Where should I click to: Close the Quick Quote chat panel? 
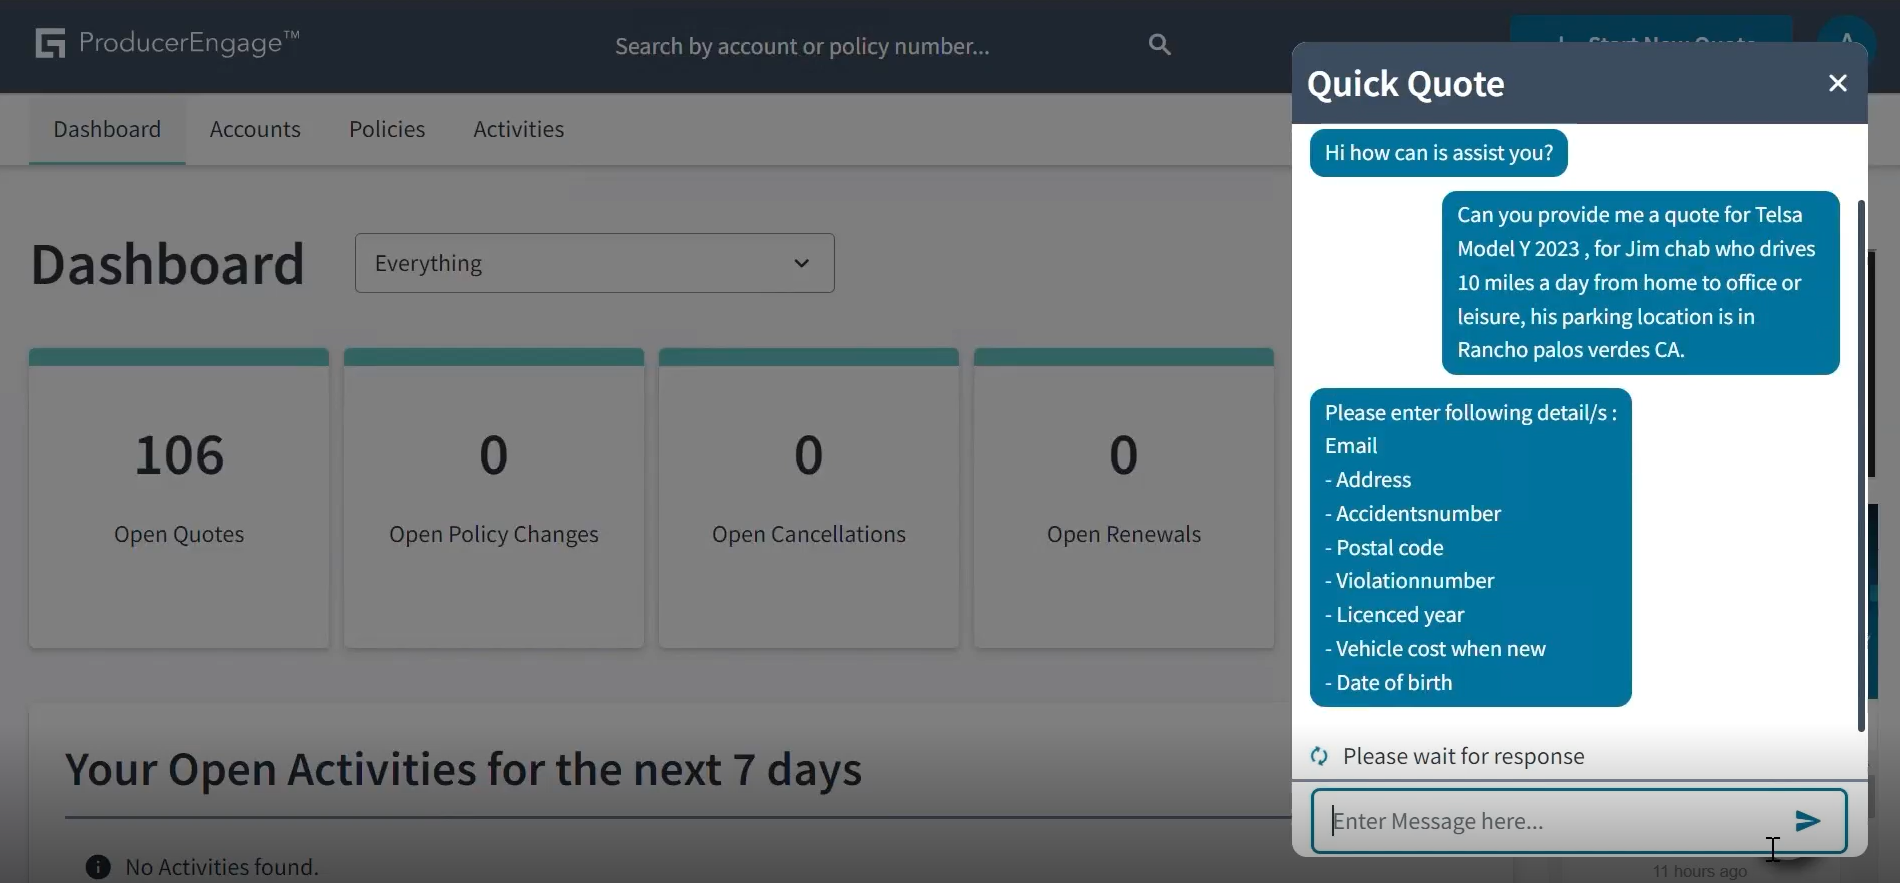pyautogui.click(x=1837, y=84)
